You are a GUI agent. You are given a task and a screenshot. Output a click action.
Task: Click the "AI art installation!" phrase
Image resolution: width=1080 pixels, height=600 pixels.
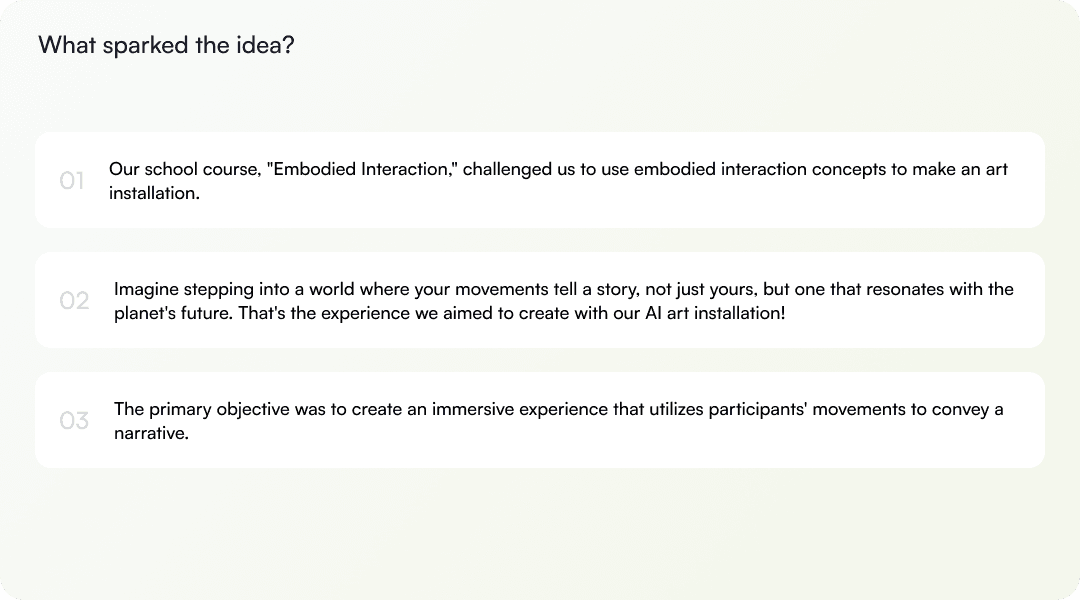[x=715, y=313]
